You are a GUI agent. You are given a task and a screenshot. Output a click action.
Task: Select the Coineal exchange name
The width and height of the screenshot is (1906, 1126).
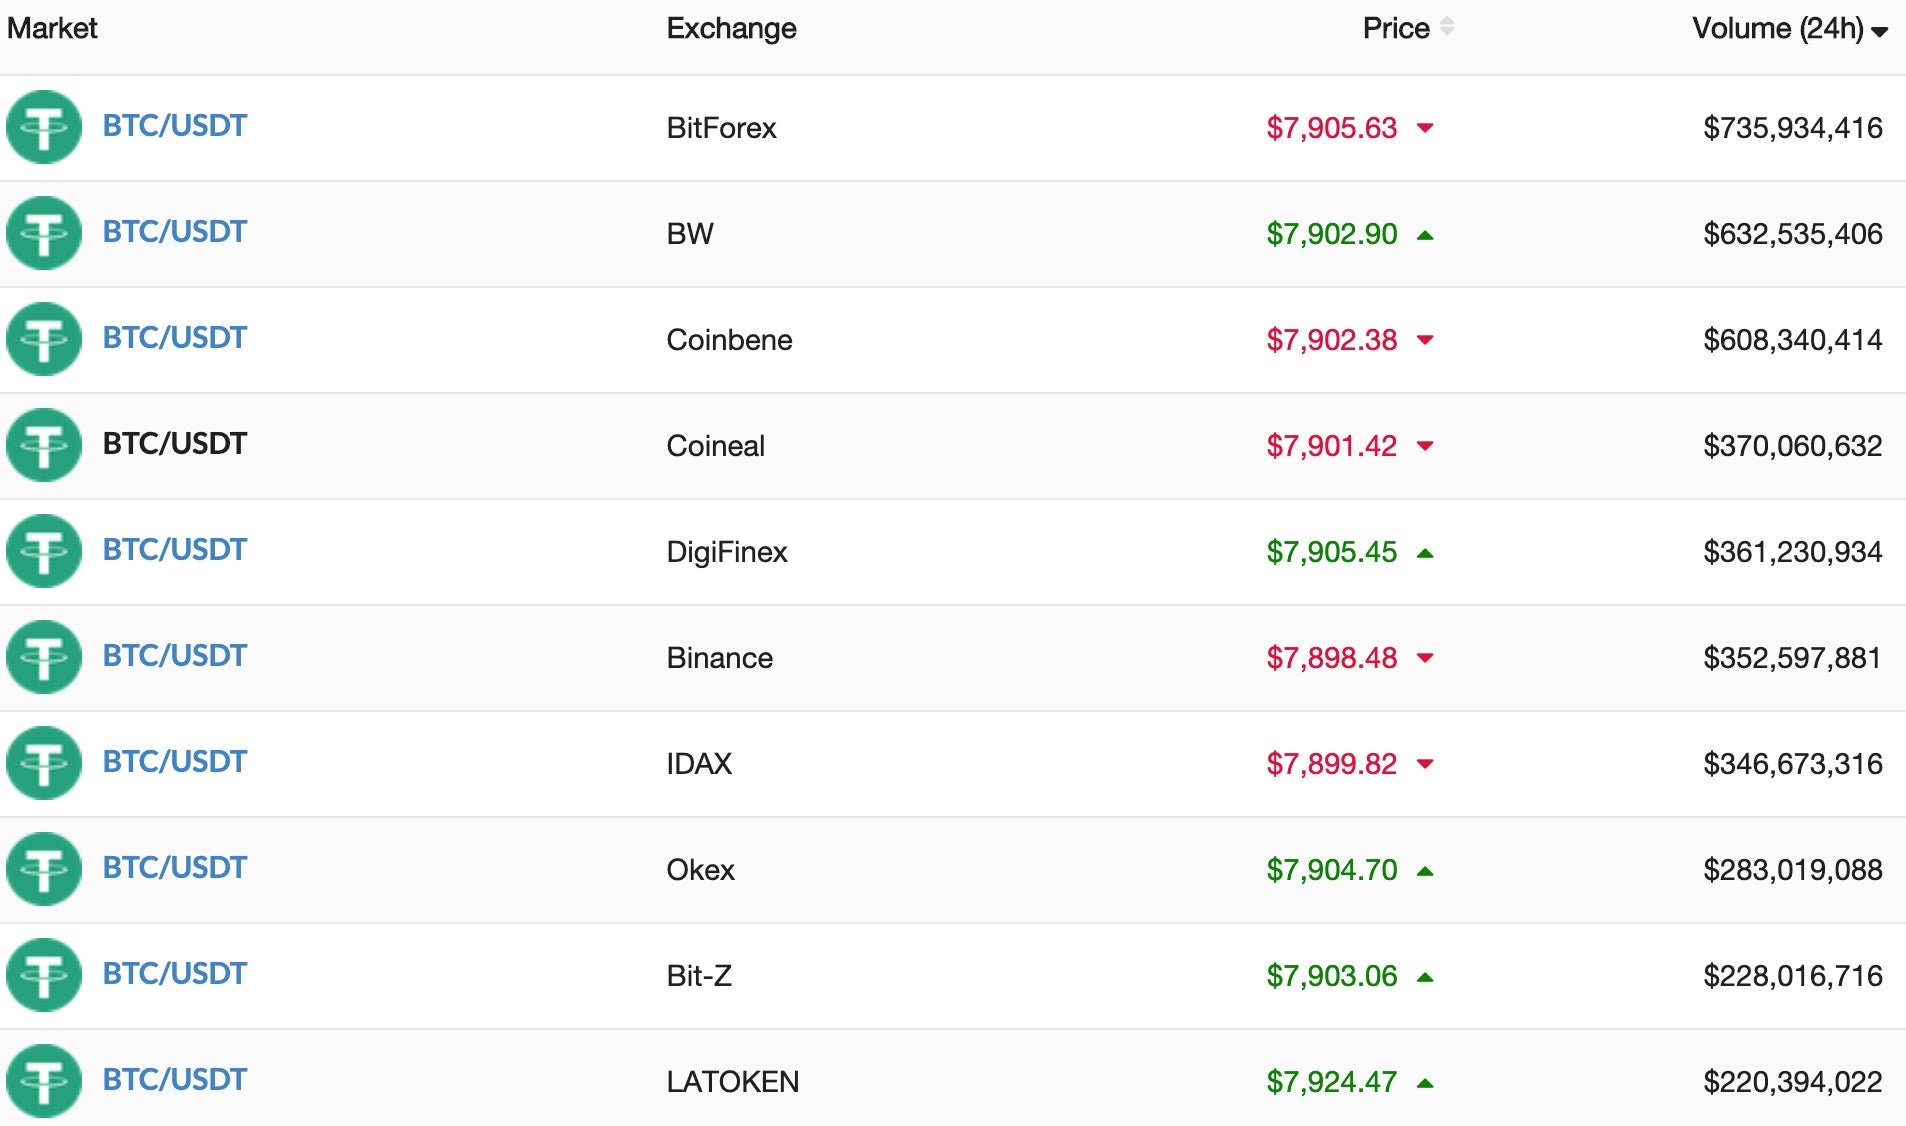pyautogui.click(x=715, y=446)
